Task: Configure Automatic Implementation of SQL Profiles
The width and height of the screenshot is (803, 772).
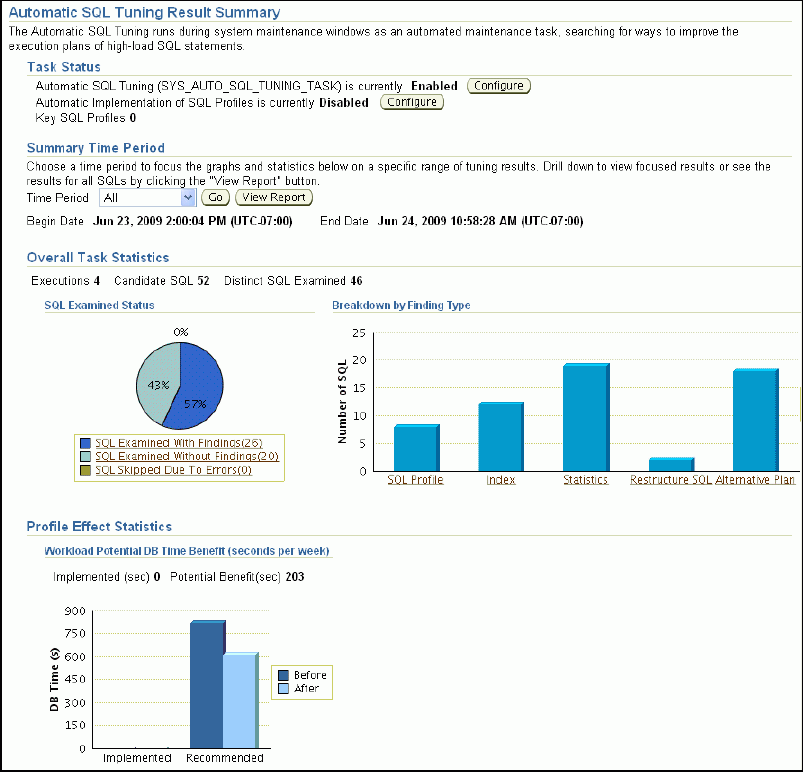Action: pyautogui.click(x=411, y=102)
